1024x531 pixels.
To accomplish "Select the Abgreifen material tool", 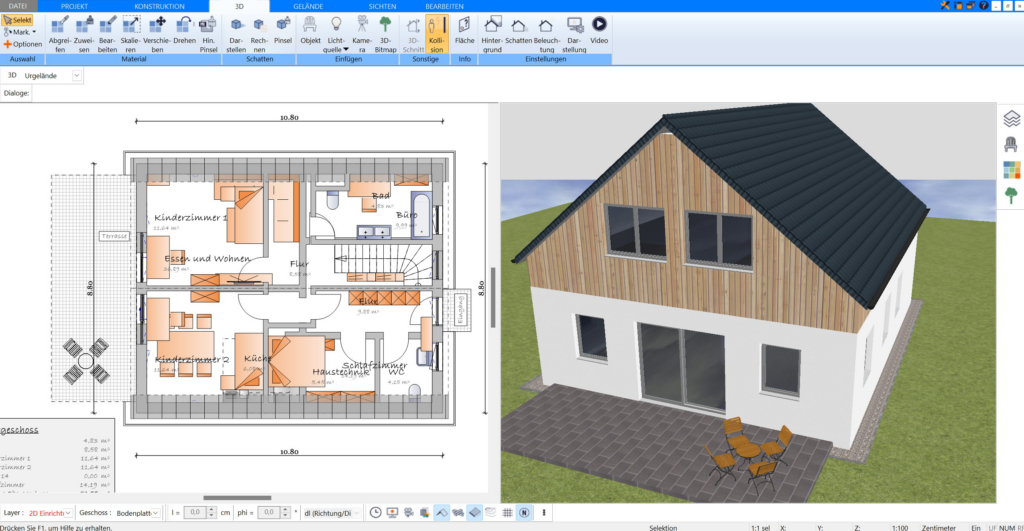I will [x=59, y=35].
